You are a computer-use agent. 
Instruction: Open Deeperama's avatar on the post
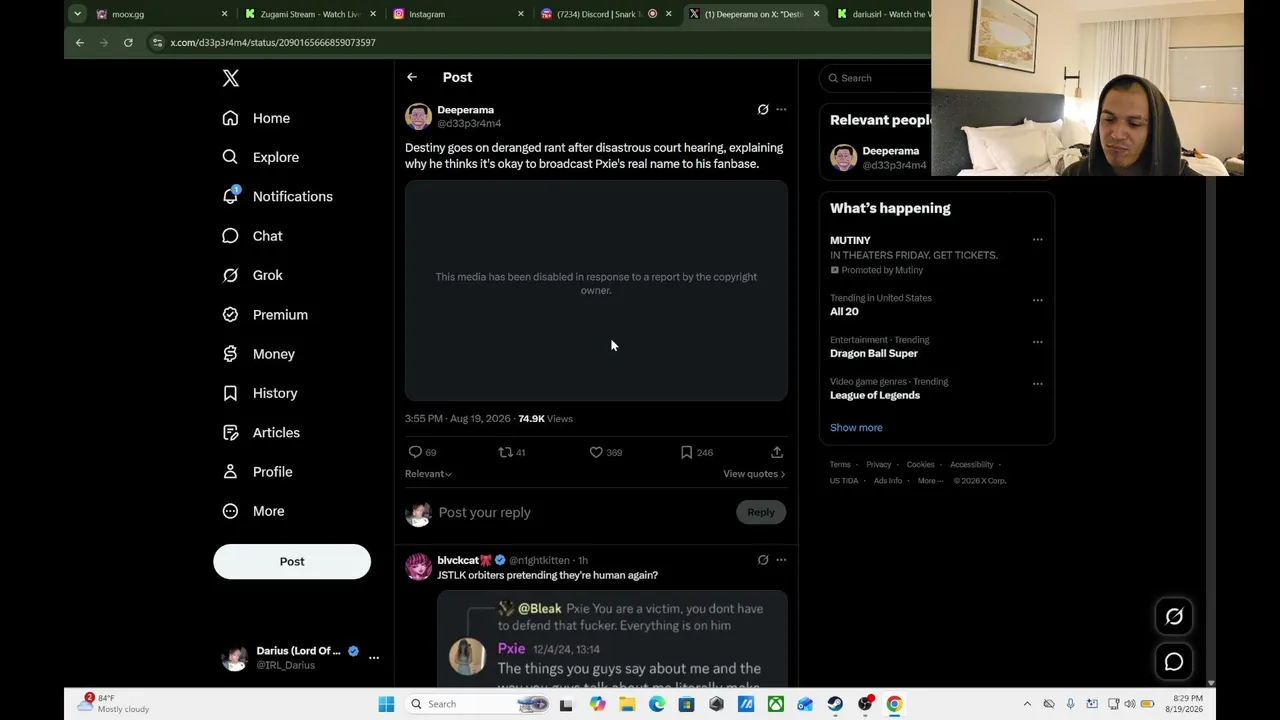tap(418, 116)
